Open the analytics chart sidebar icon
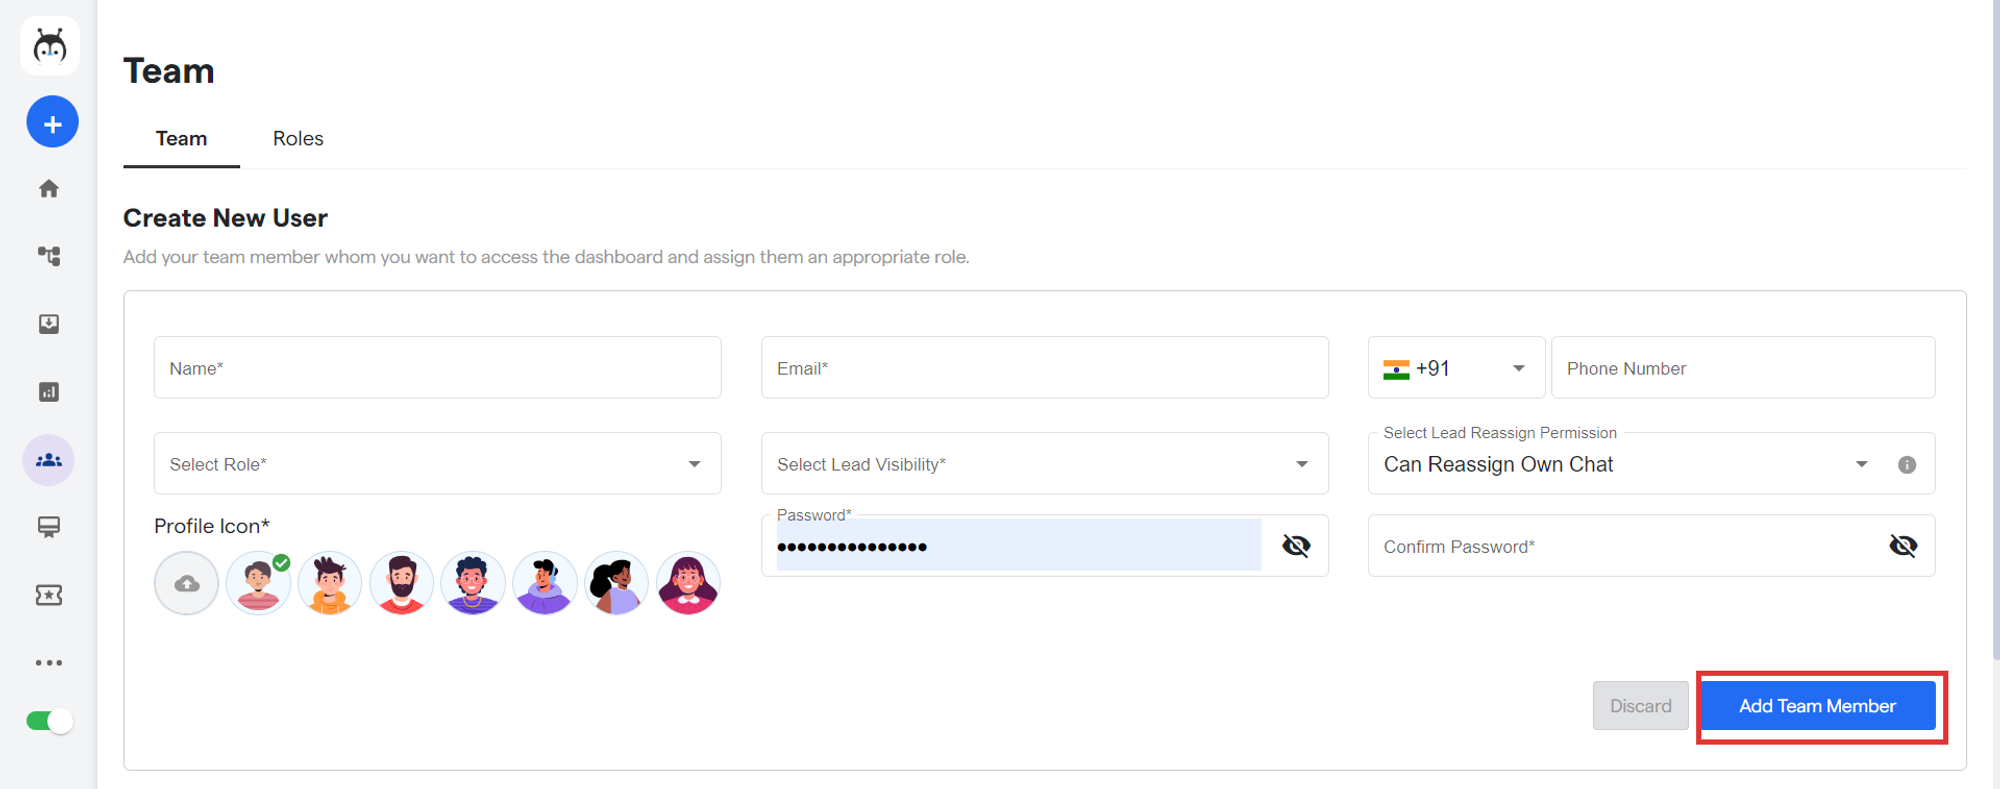2000x789 pixels. click(x=49, y=392)
